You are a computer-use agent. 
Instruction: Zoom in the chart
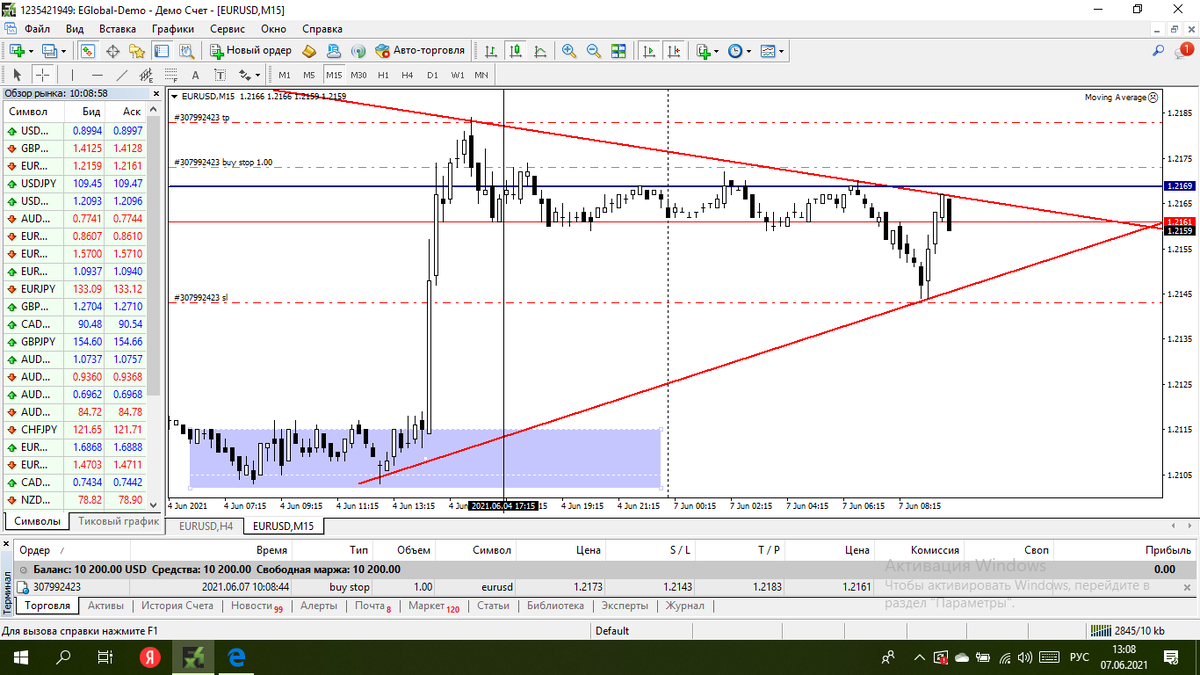(569, 50)
